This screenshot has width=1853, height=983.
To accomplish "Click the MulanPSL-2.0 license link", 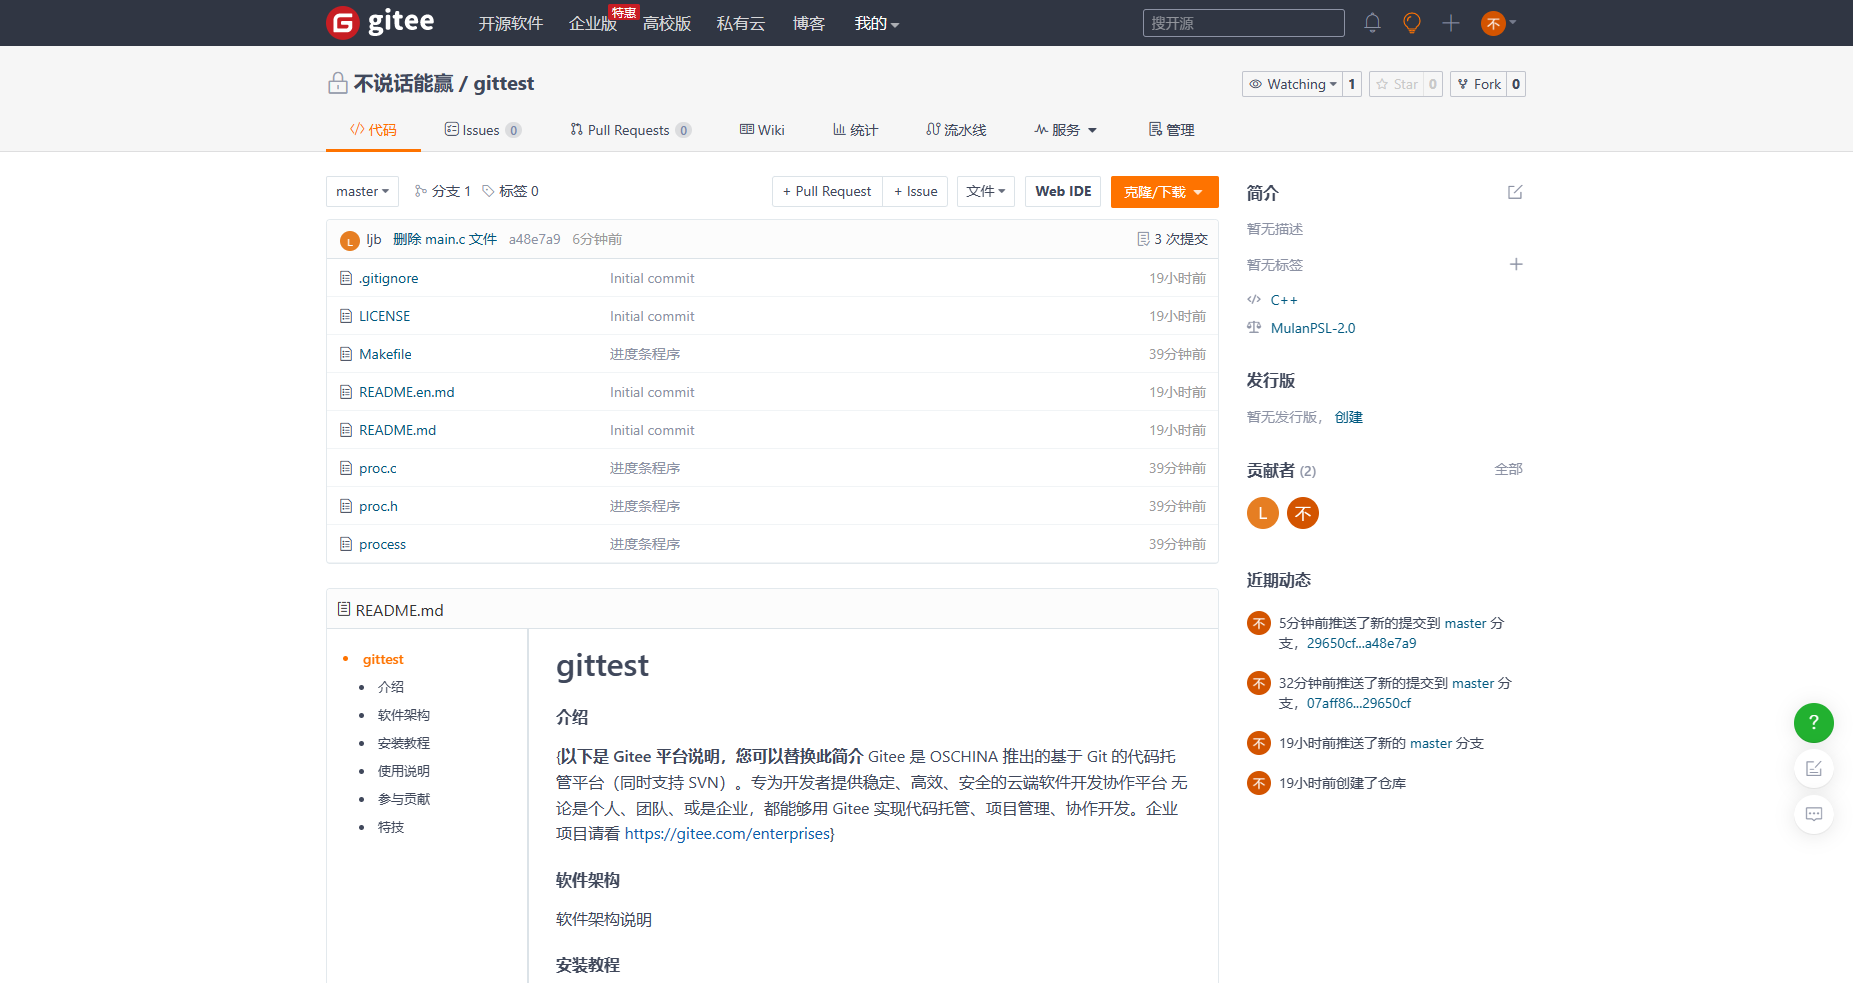I will [1313, 328].
